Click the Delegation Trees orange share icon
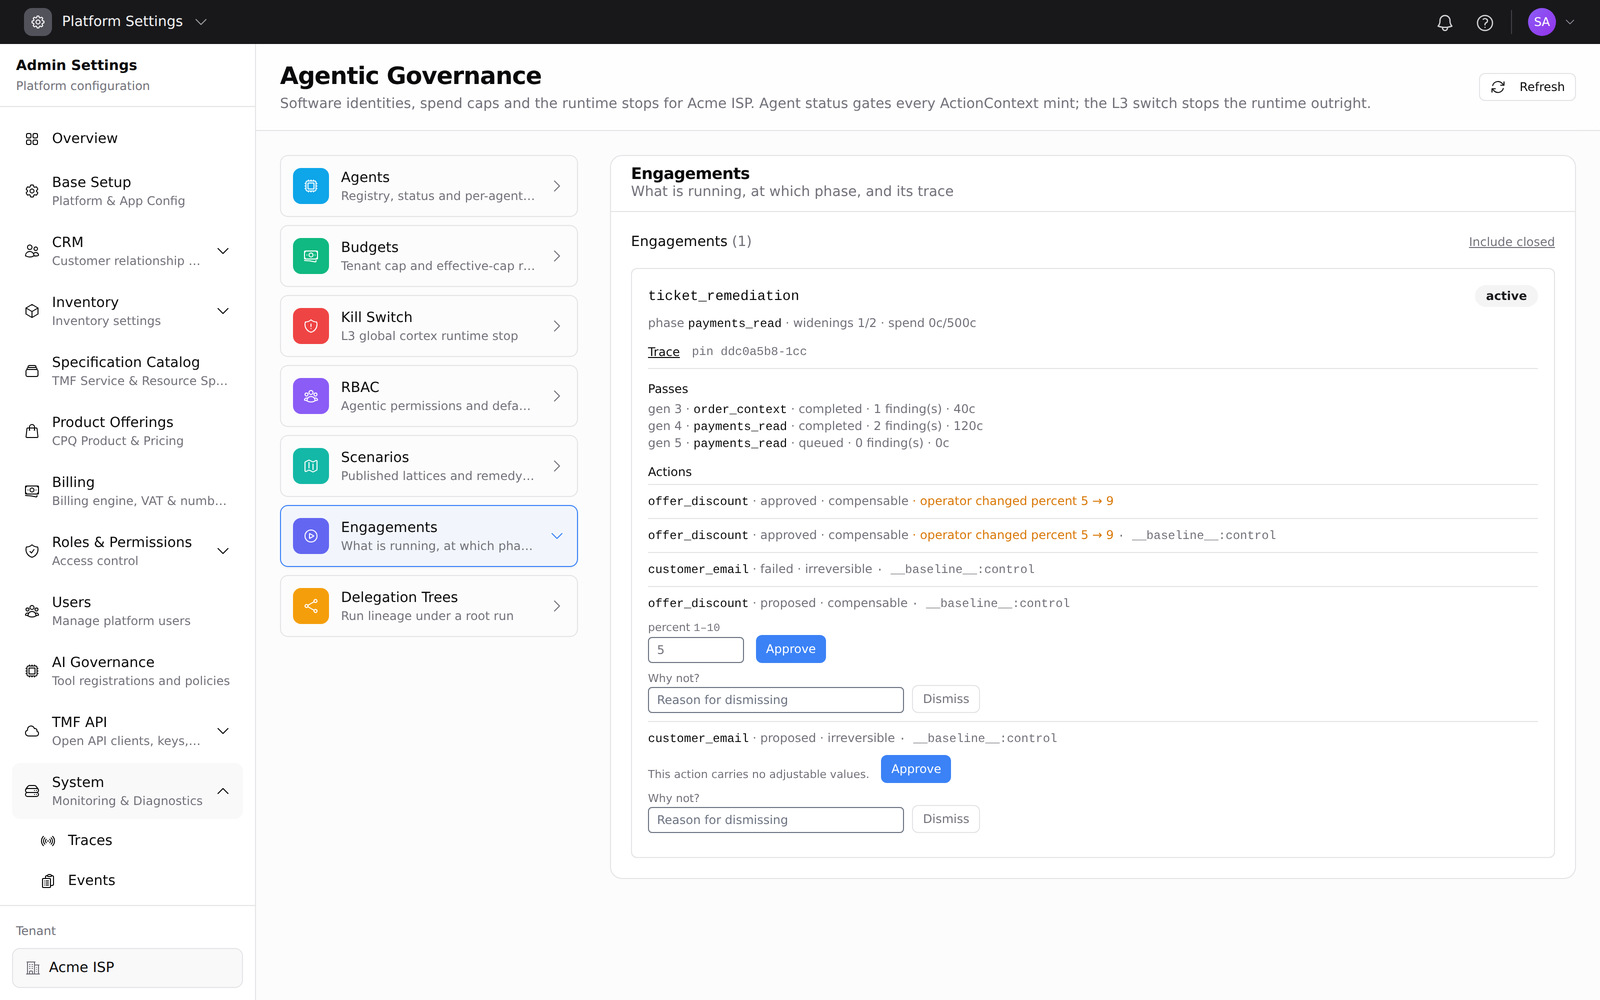1600x1000 pixels. (311, 606)
